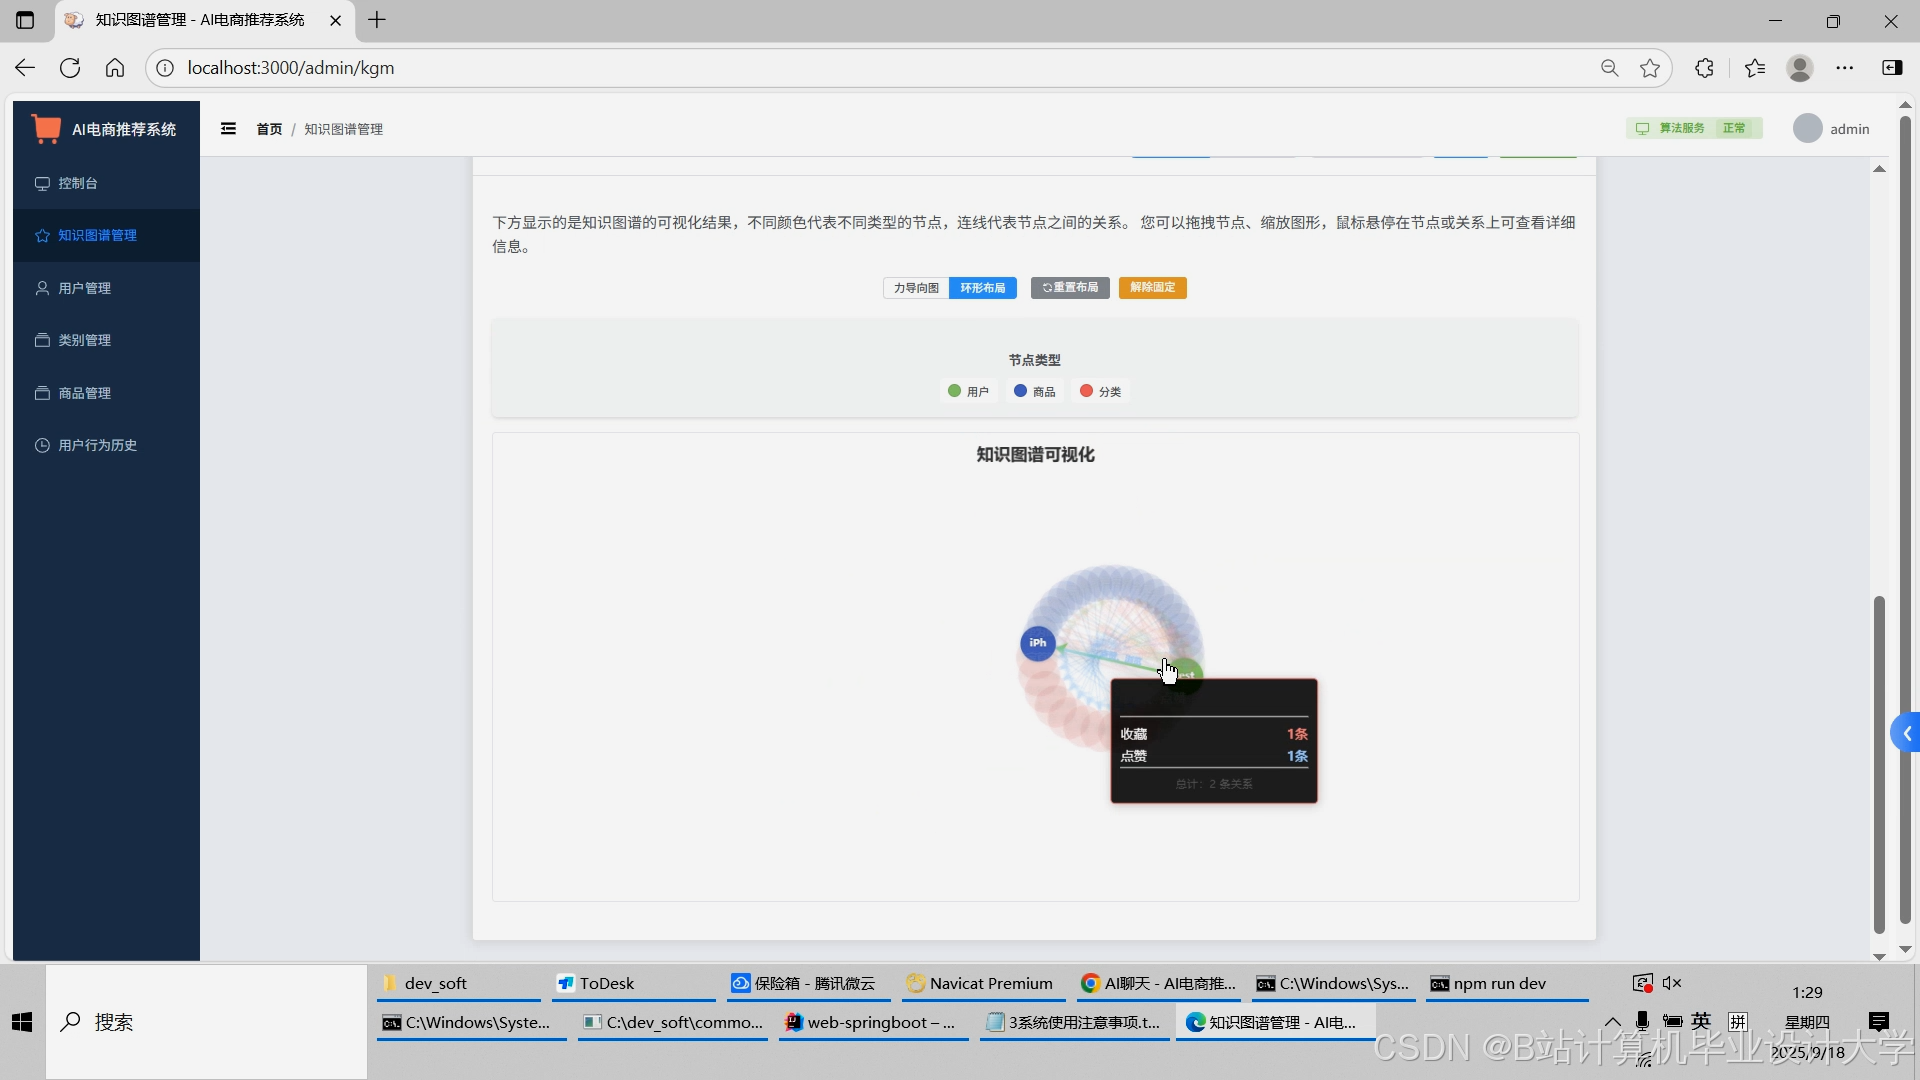Go to 商品管理 menu item
This screenshot has height=1080, width=1920.
click(x=85, y=393)
